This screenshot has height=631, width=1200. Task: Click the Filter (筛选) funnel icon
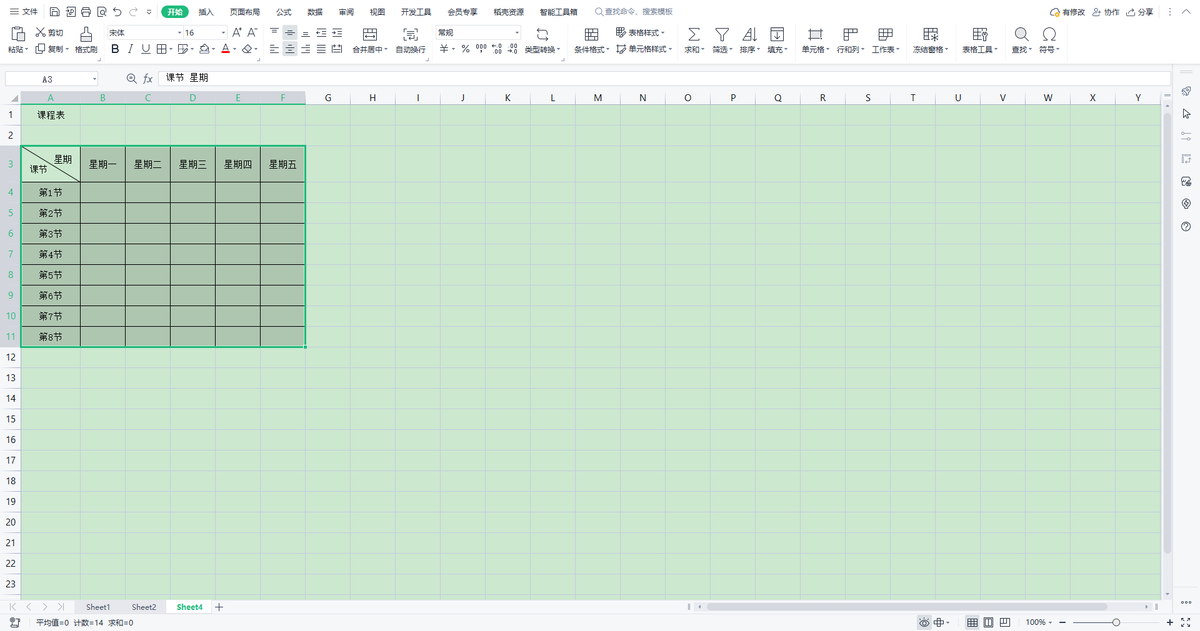(x=721, y=34)
